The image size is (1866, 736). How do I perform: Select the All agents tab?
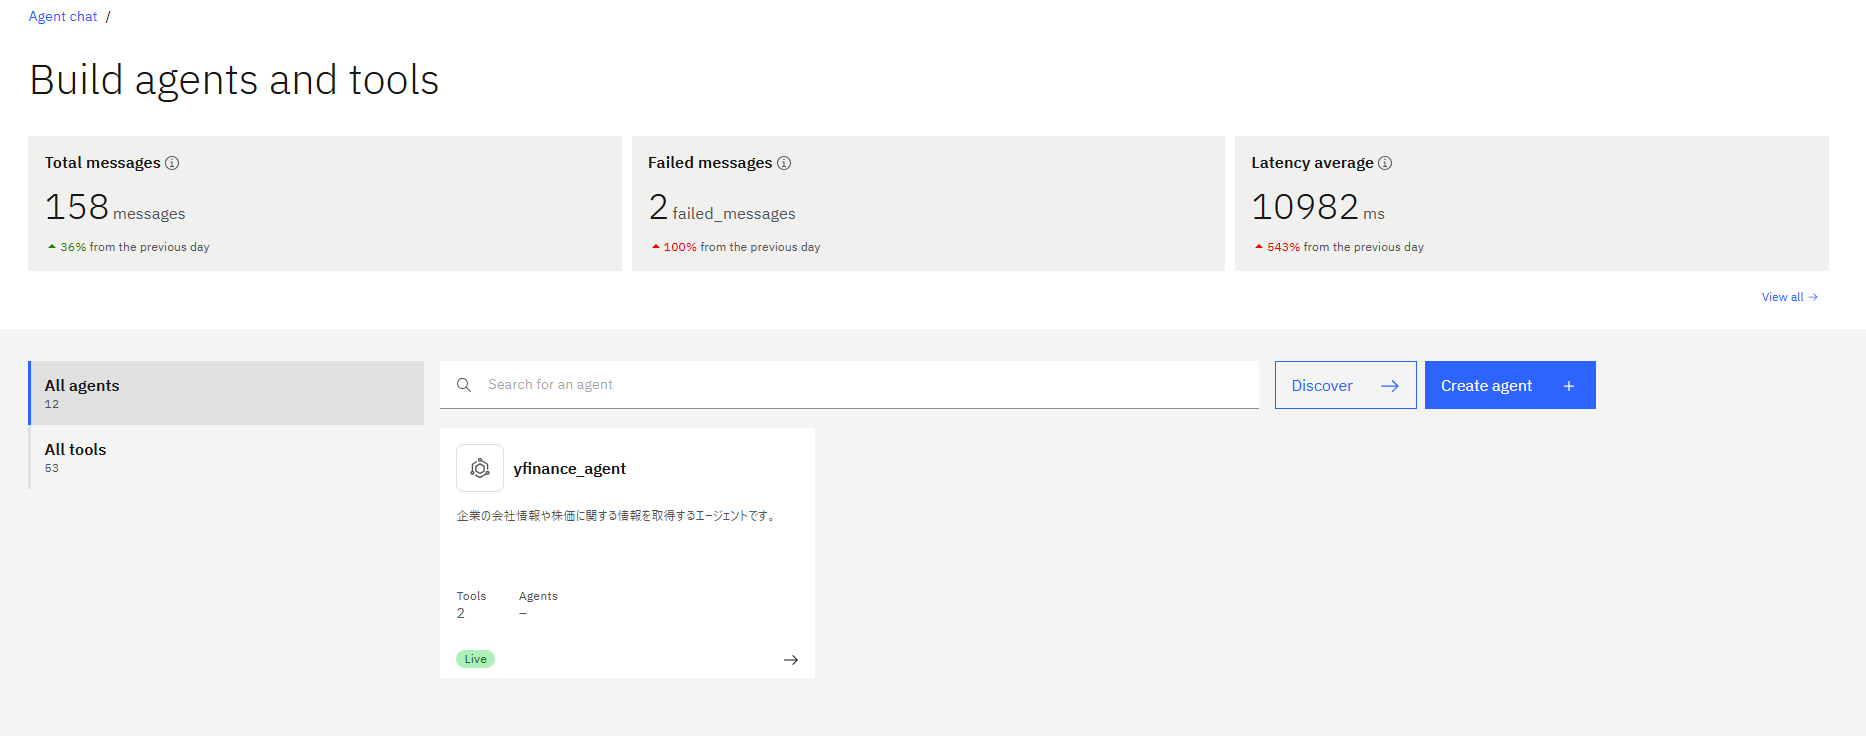click(226, 393)
